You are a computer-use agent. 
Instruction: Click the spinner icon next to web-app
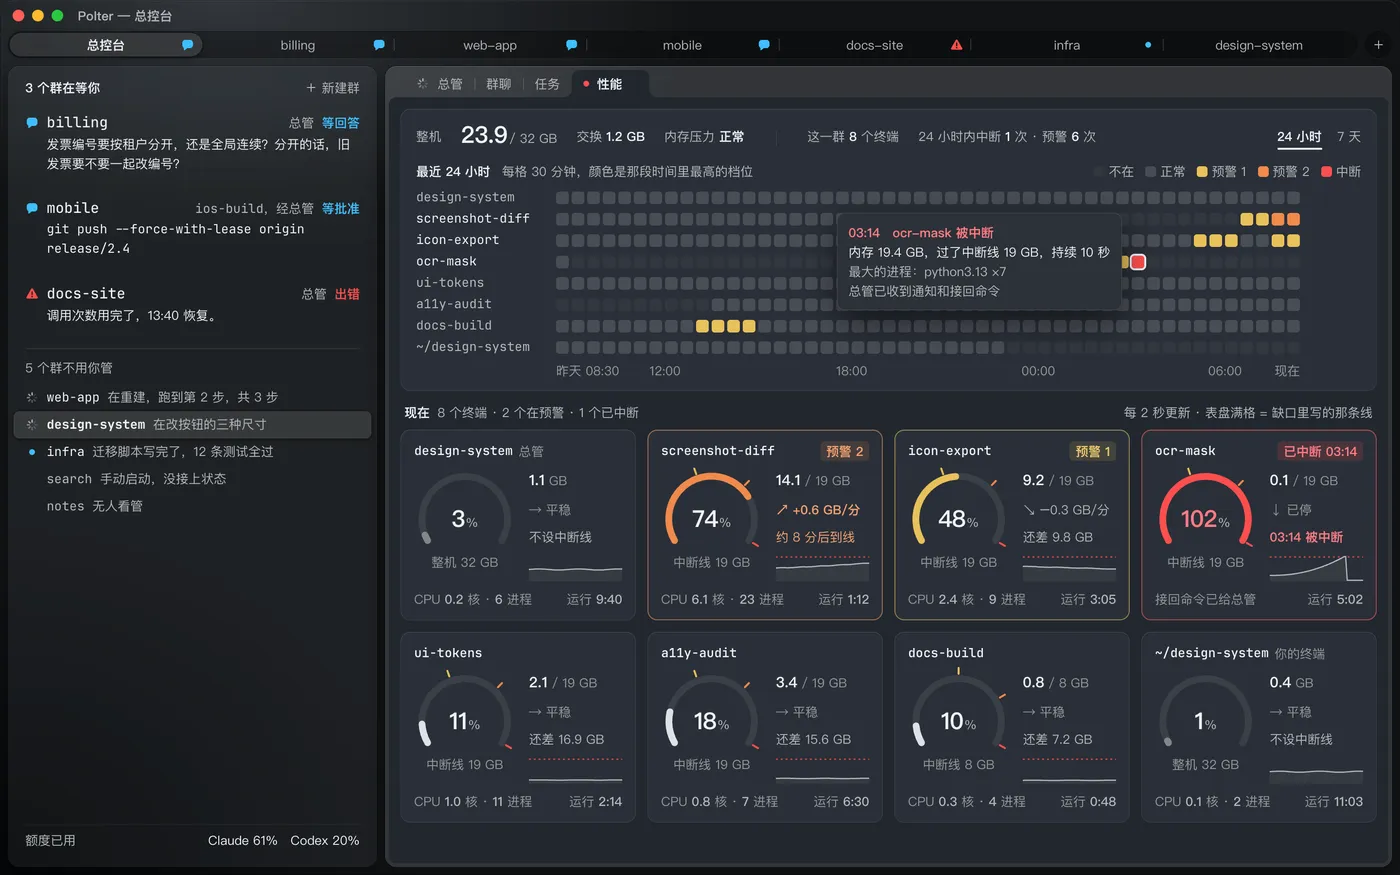coord(32,397)
